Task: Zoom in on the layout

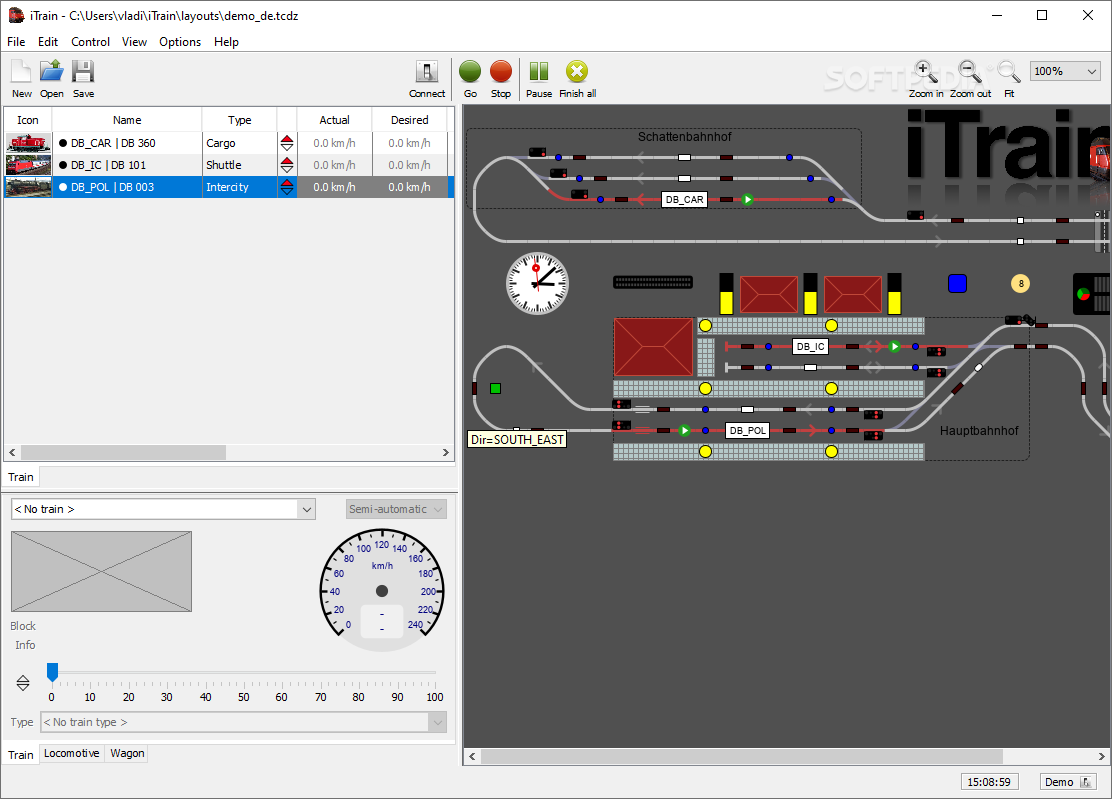Action: 925,78
